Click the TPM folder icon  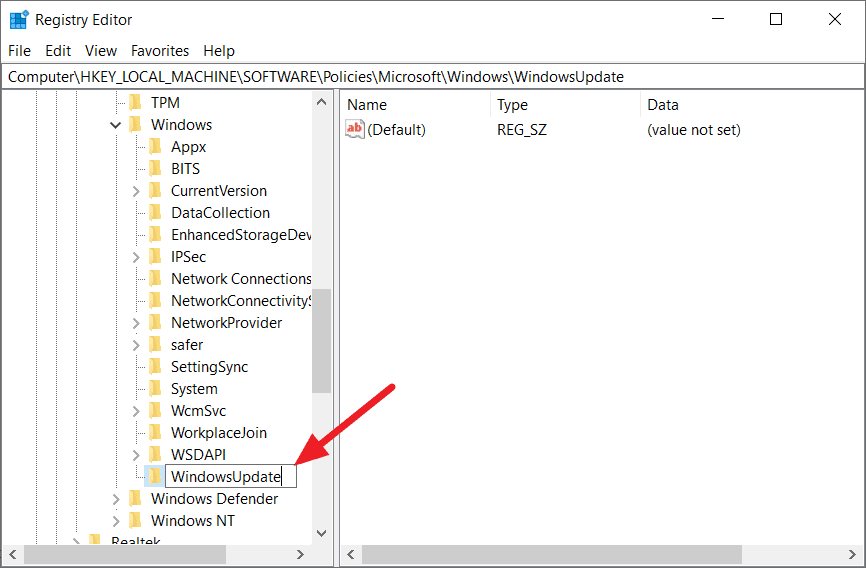136,103
